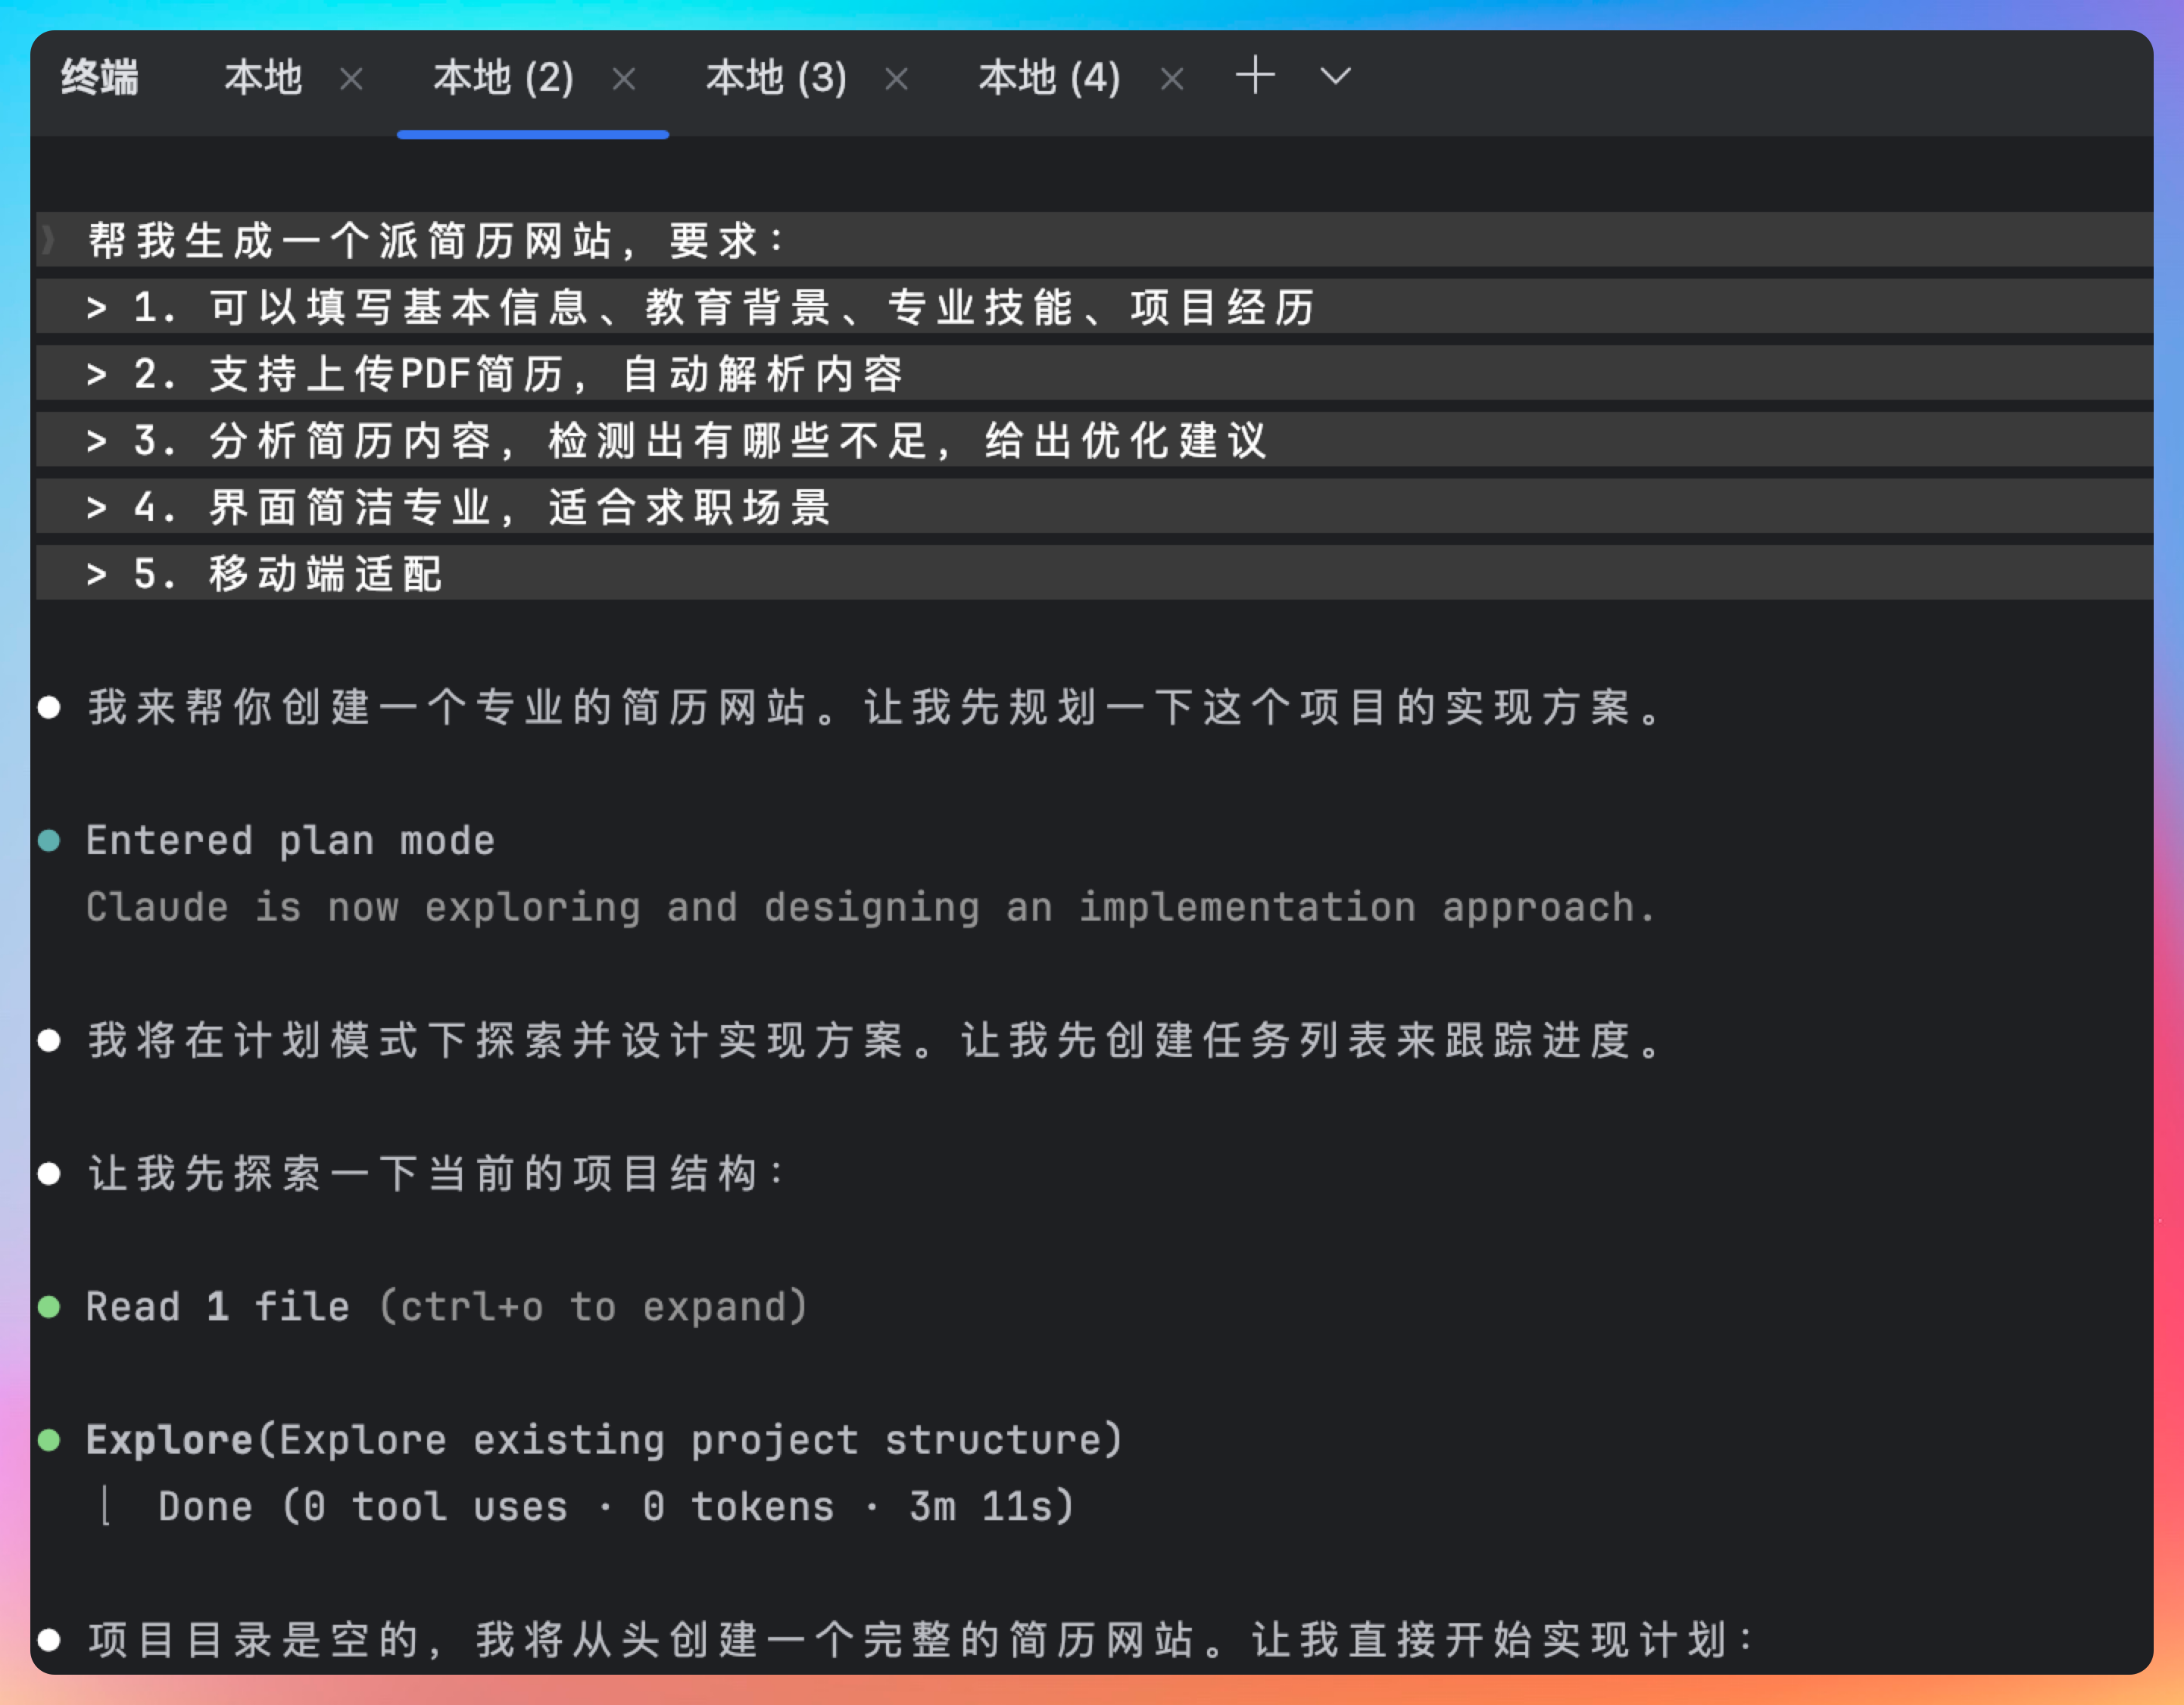Click green bullet beside Explore command

click(x=49, y=1440)
